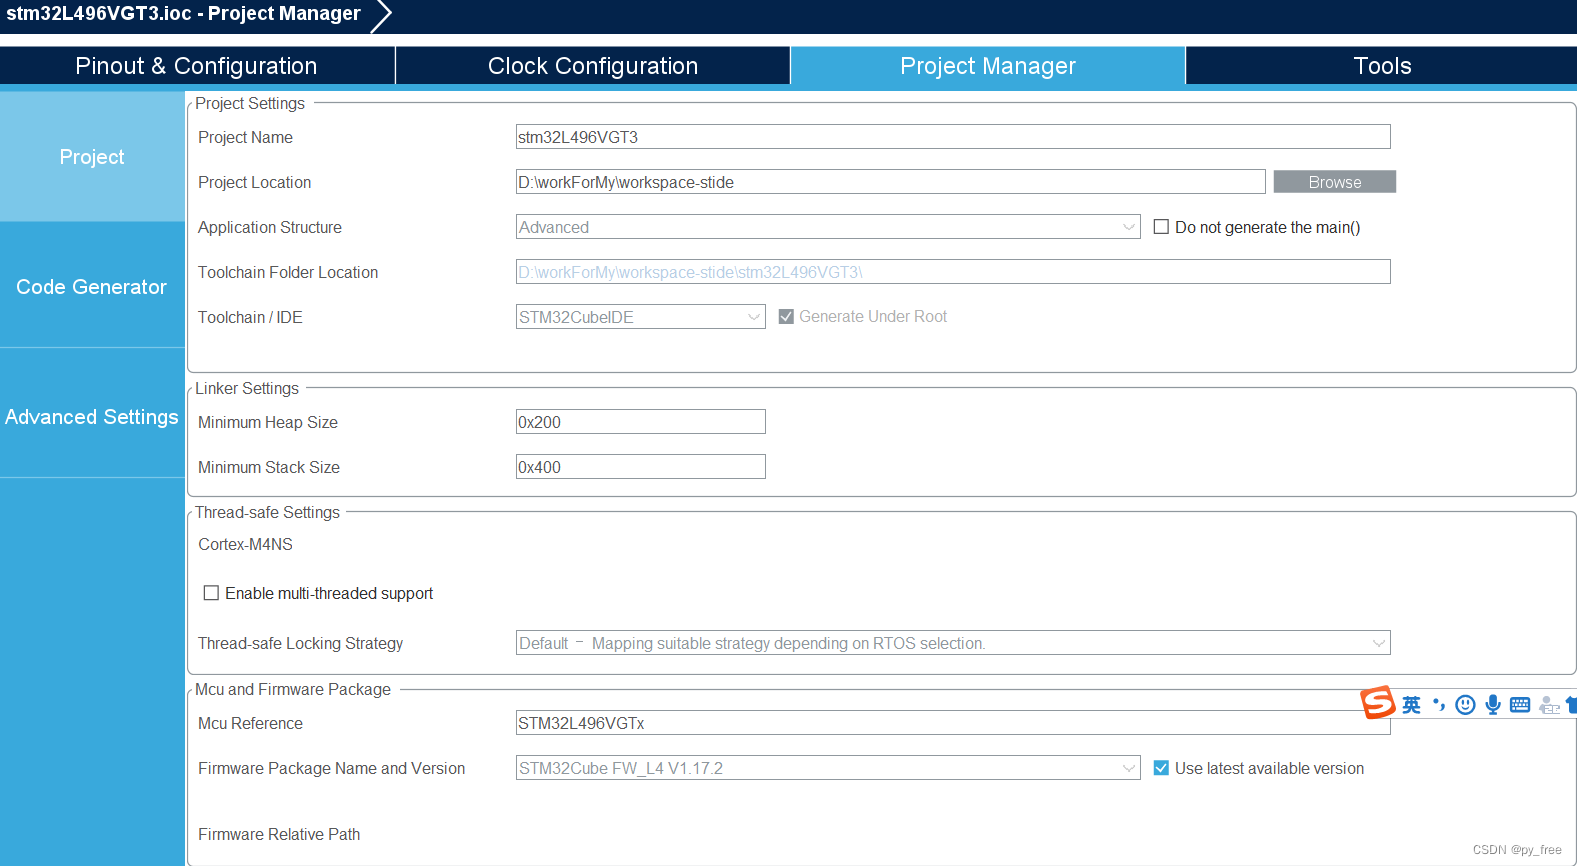1577x866 pixels.
Task: Click the Thread-safe Settings group title
Action: click(x=267, y=513)
